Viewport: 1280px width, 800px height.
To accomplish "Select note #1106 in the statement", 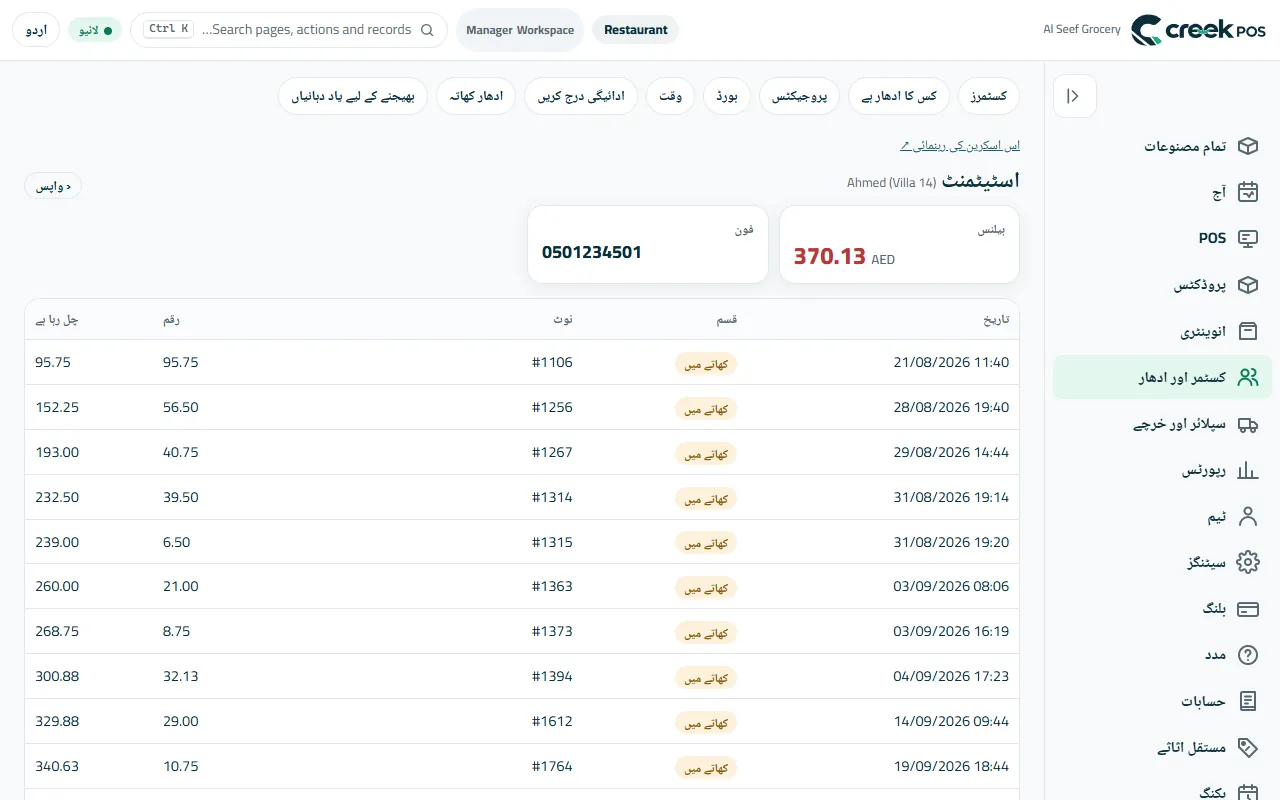I will pyautogui.click(x=552, y=362).
